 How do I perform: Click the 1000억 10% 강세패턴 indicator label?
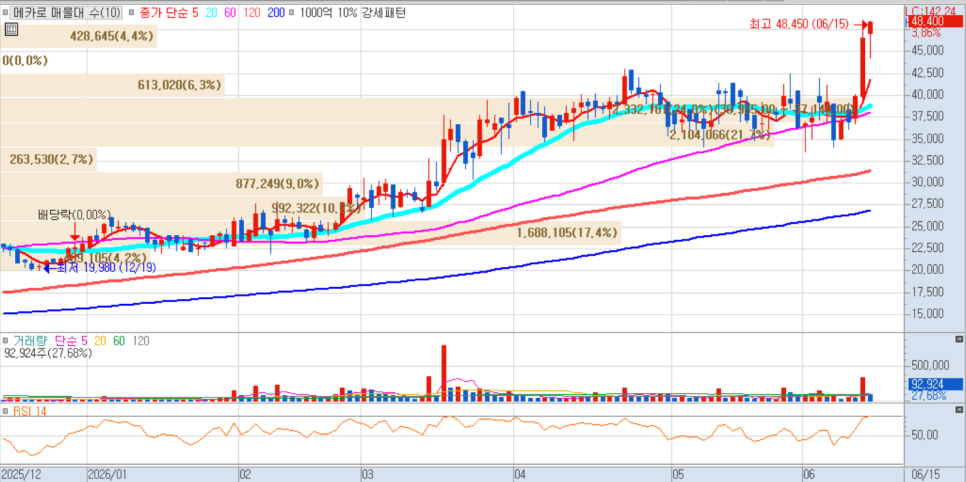pyautogui.click(x=352, y=12)
